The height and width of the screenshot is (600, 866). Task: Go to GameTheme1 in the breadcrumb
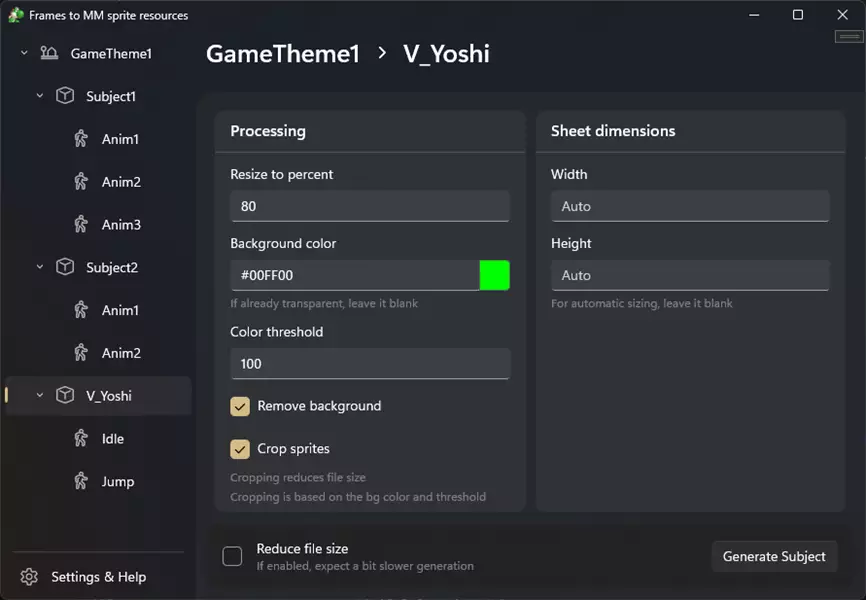pyautogui.click(x=282, y=54)
